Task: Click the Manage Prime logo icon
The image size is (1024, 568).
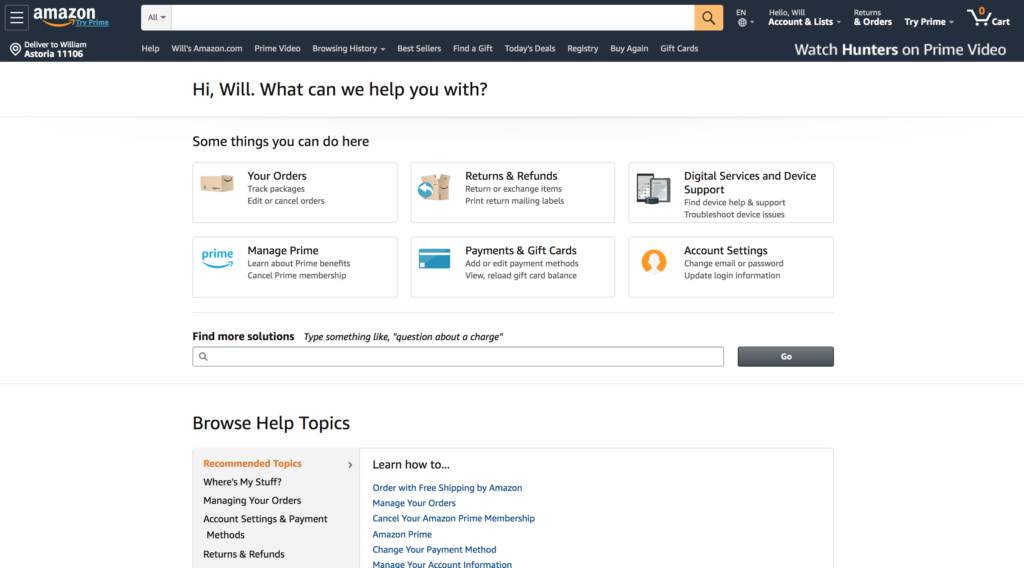Action: (x=217, y=258)
